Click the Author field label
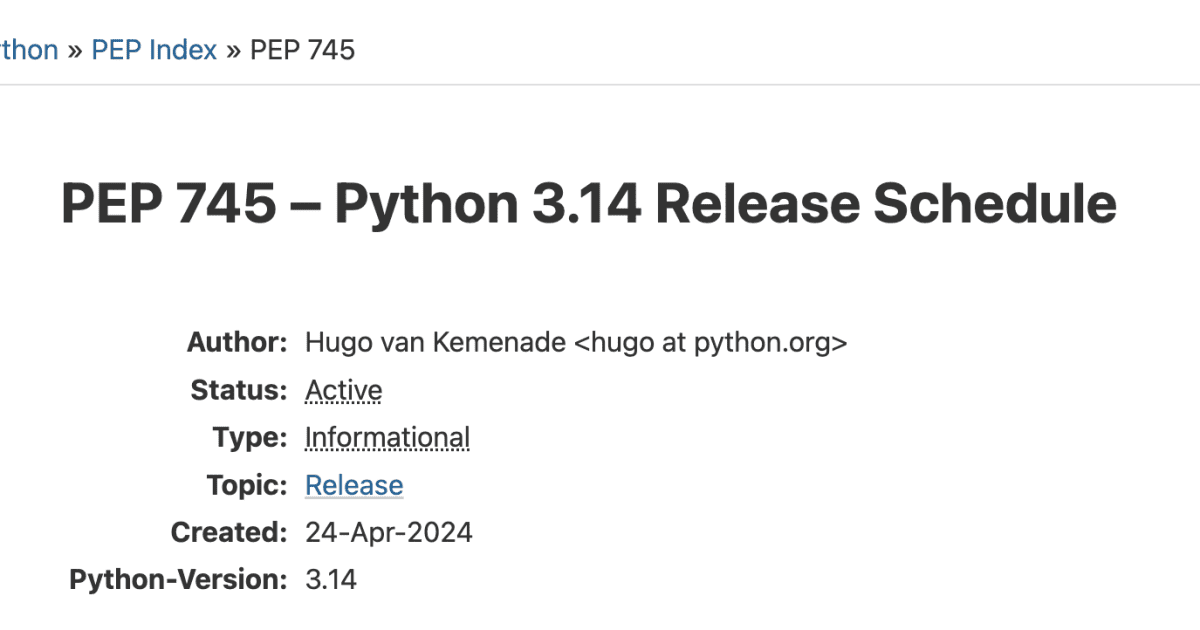The image size is (1200, 630). click(237, 342)
